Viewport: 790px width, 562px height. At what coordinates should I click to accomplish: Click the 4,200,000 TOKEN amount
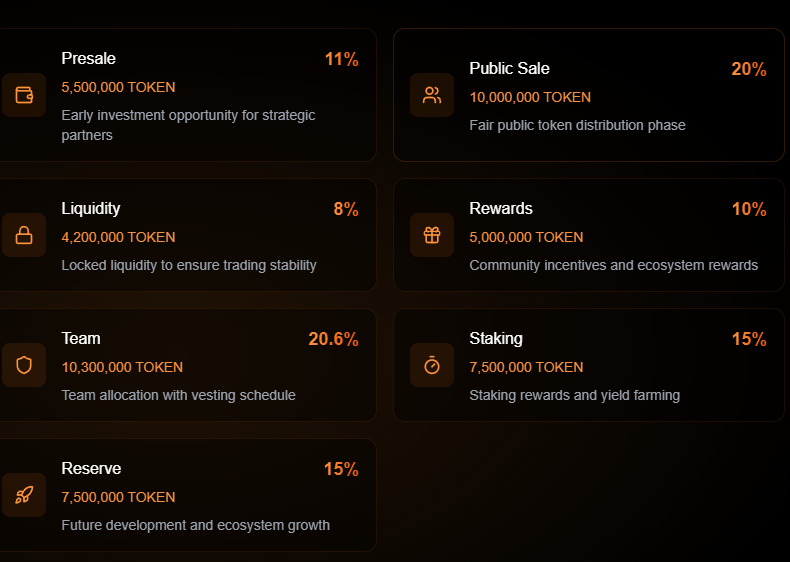click(118, 237)
